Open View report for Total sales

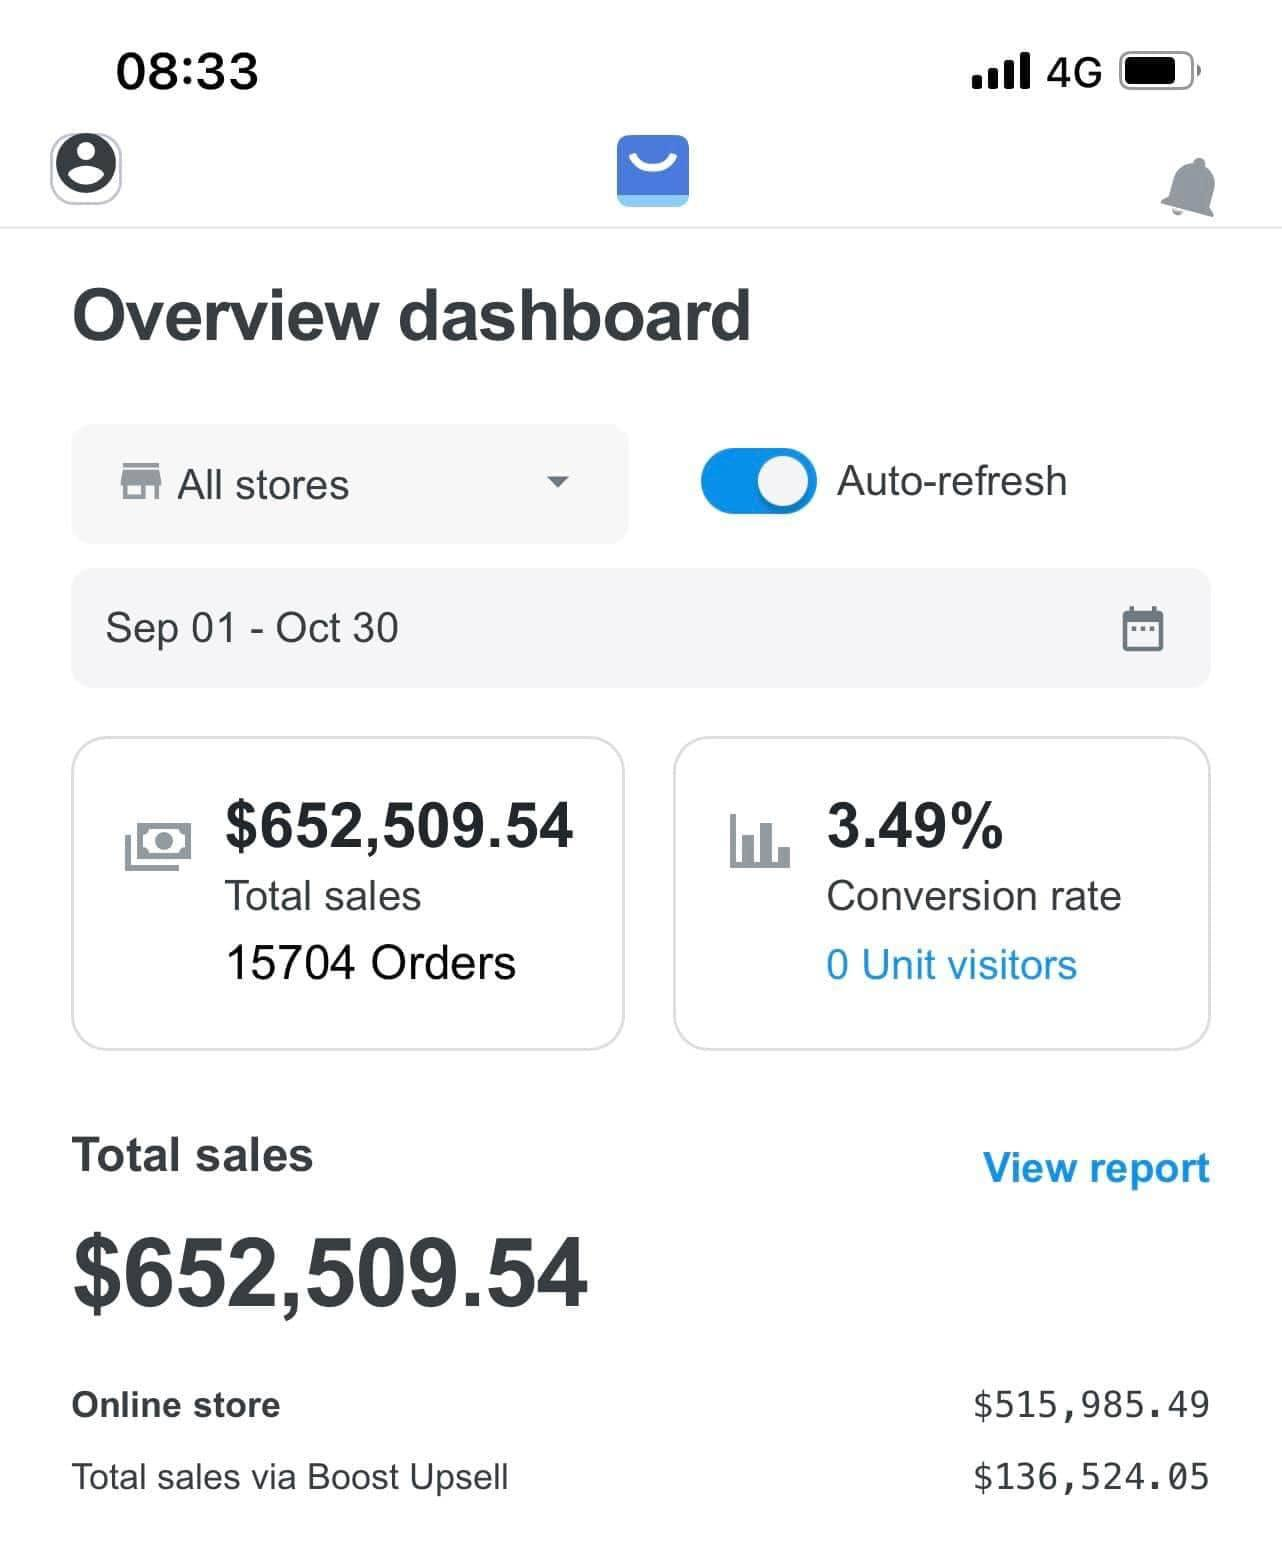[1095, 1167]
